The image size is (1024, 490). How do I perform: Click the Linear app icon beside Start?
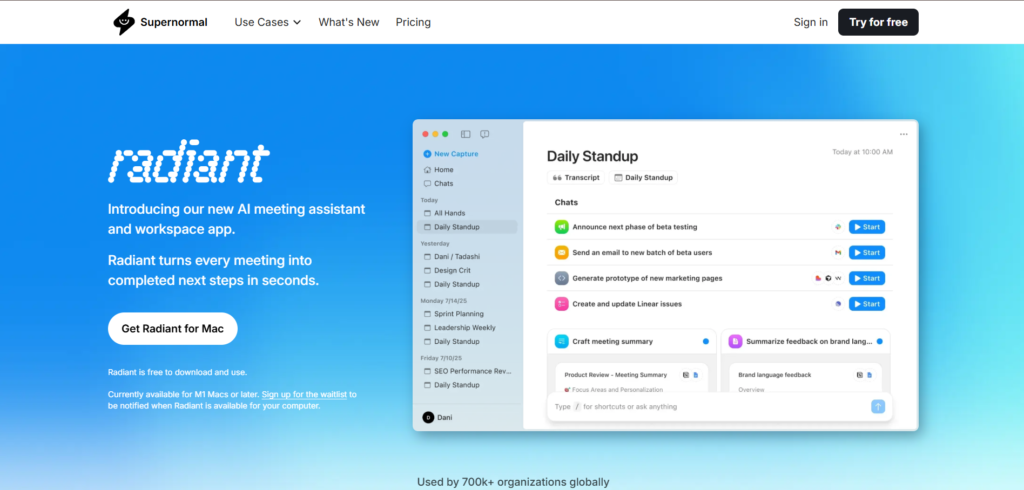(x=838, y=304)
